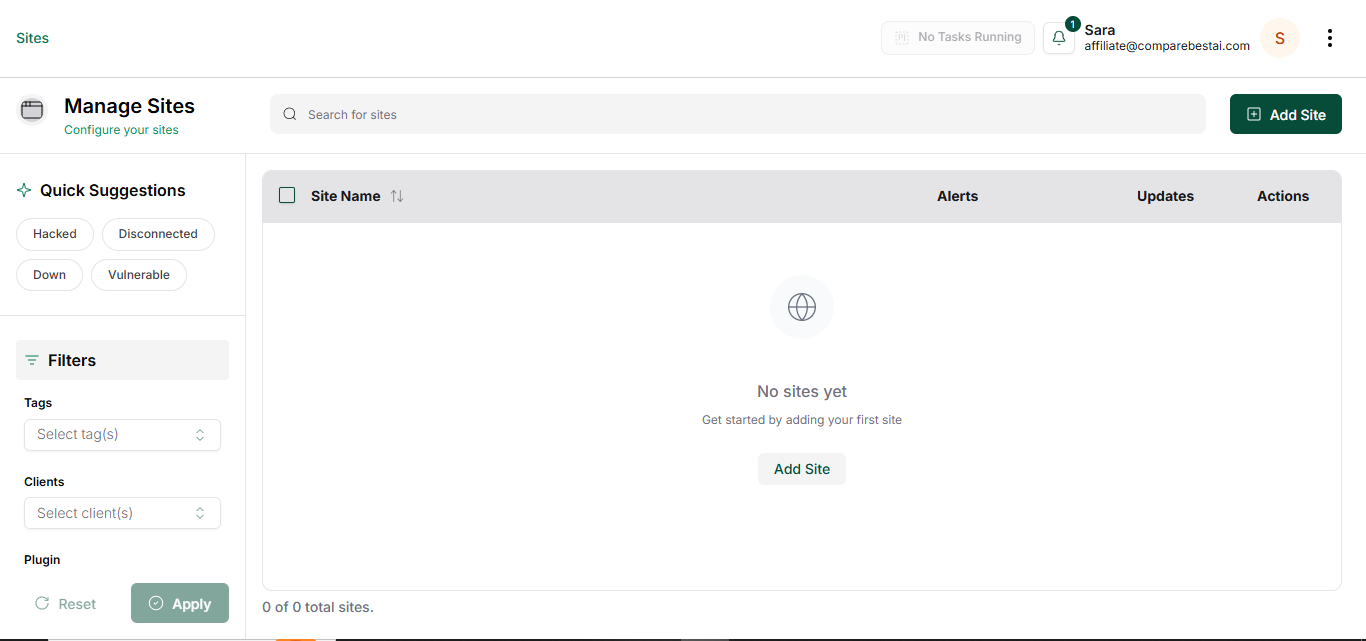Open the notifications bell

[1059, 38]
